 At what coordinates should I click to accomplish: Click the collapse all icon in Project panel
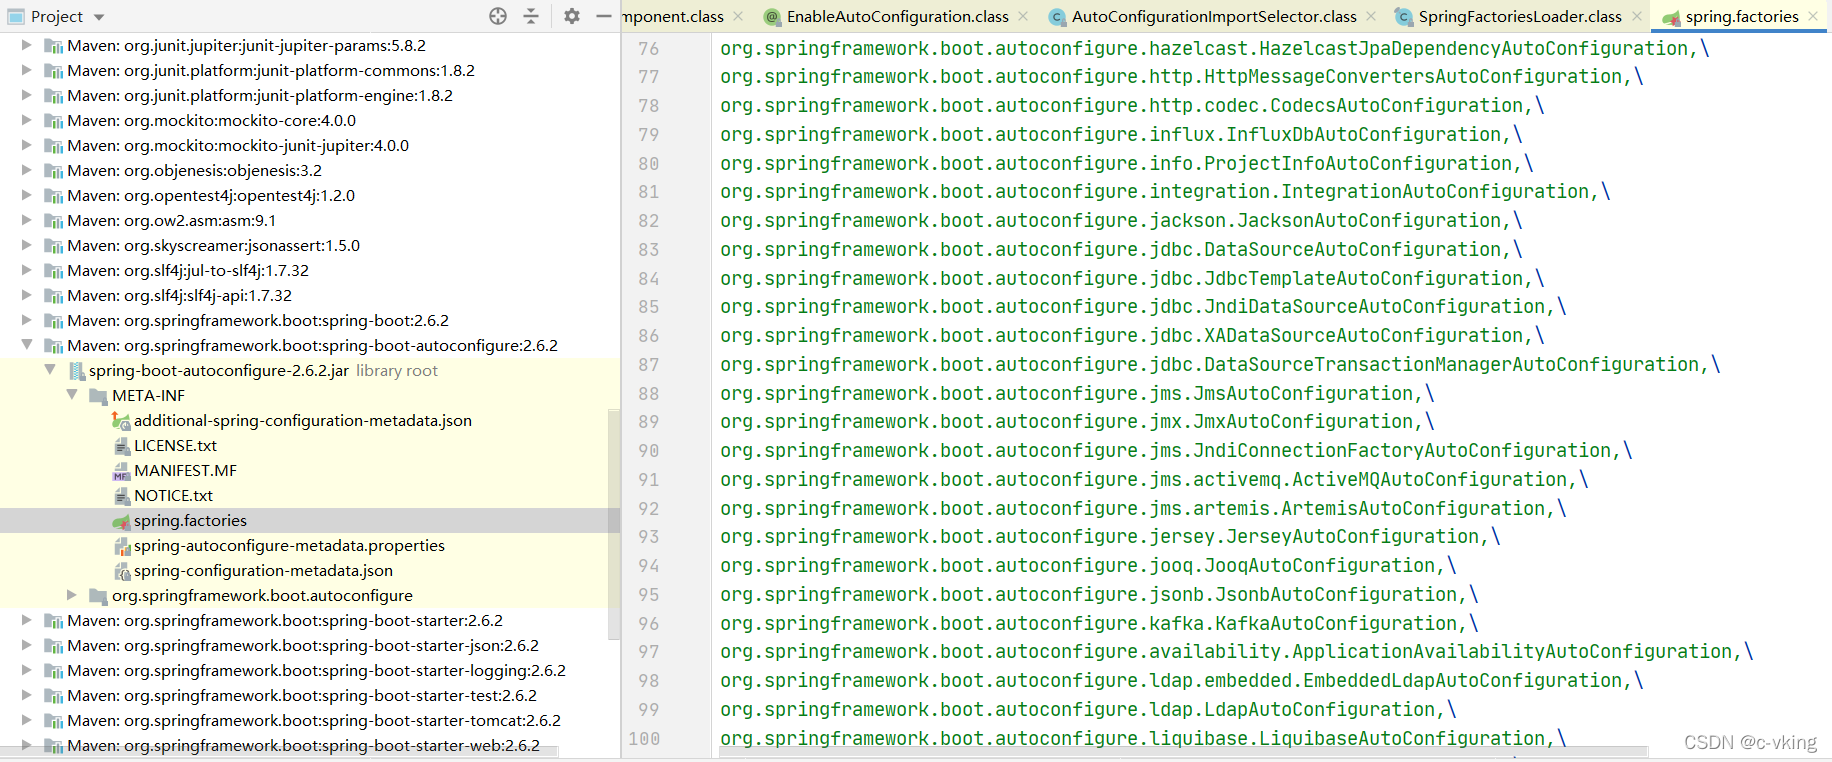(x=531, y=16)
